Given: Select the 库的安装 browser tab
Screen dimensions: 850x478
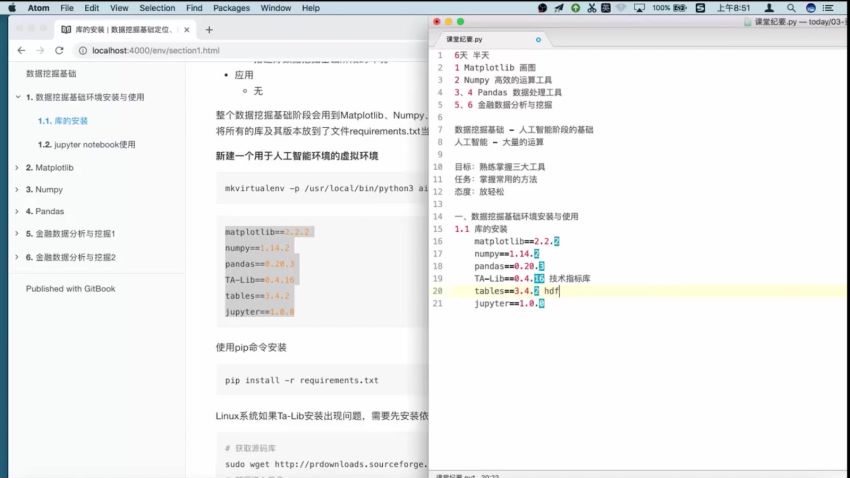Looking at the screenshot, I should (125, 30).
